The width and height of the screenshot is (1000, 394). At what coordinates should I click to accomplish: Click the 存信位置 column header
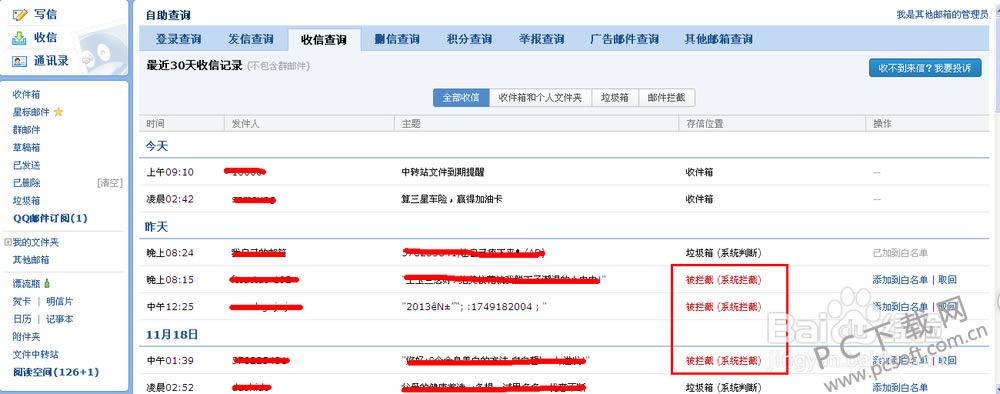pyautogui.click(x=704, y=124)
